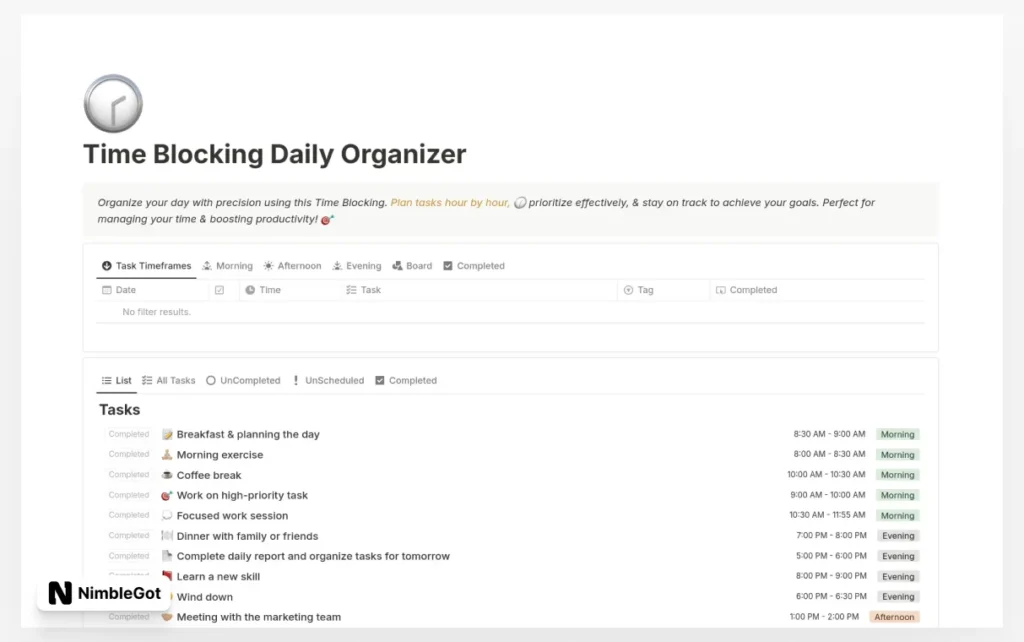Toggle Completed button for Complete daily report
This screenshot has width=1024, height=642.
129,556
